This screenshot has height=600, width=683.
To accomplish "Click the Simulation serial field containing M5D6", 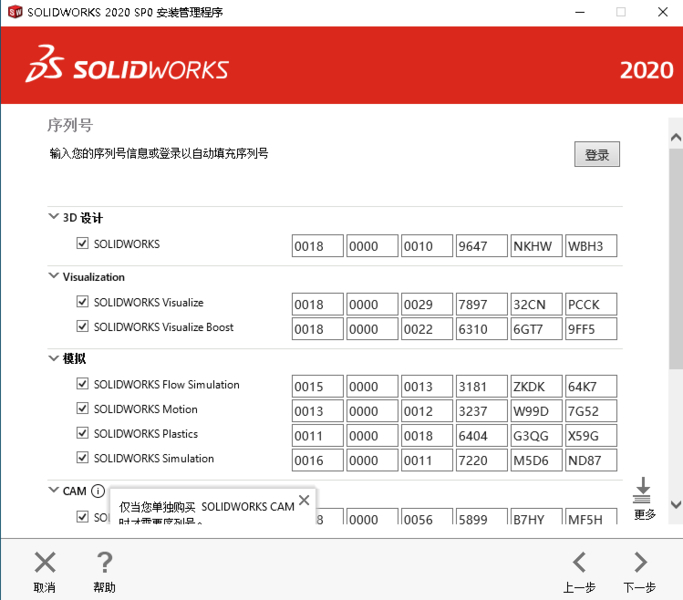I will point(536,460).
